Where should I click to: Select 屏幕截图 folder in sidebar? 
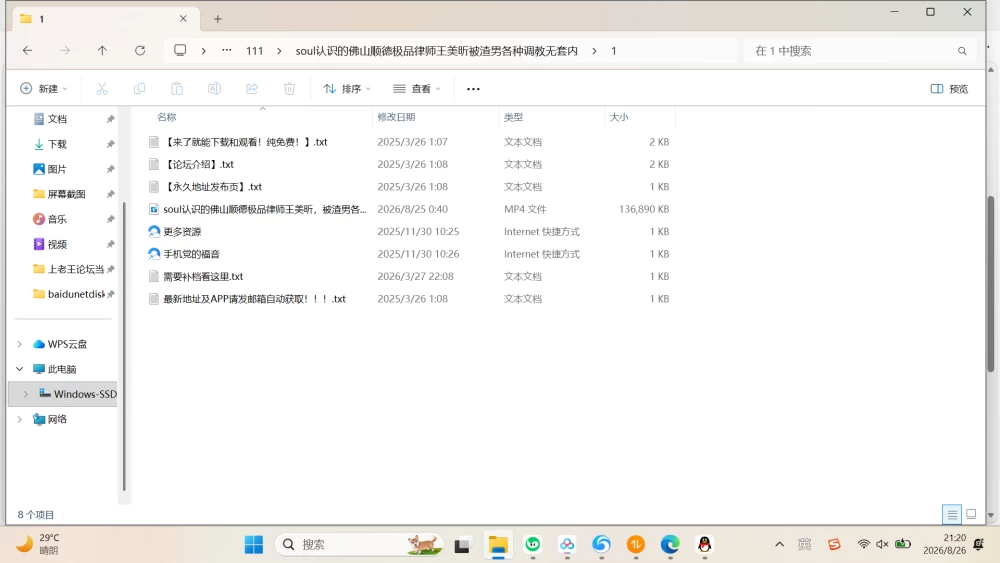point(64,194)
